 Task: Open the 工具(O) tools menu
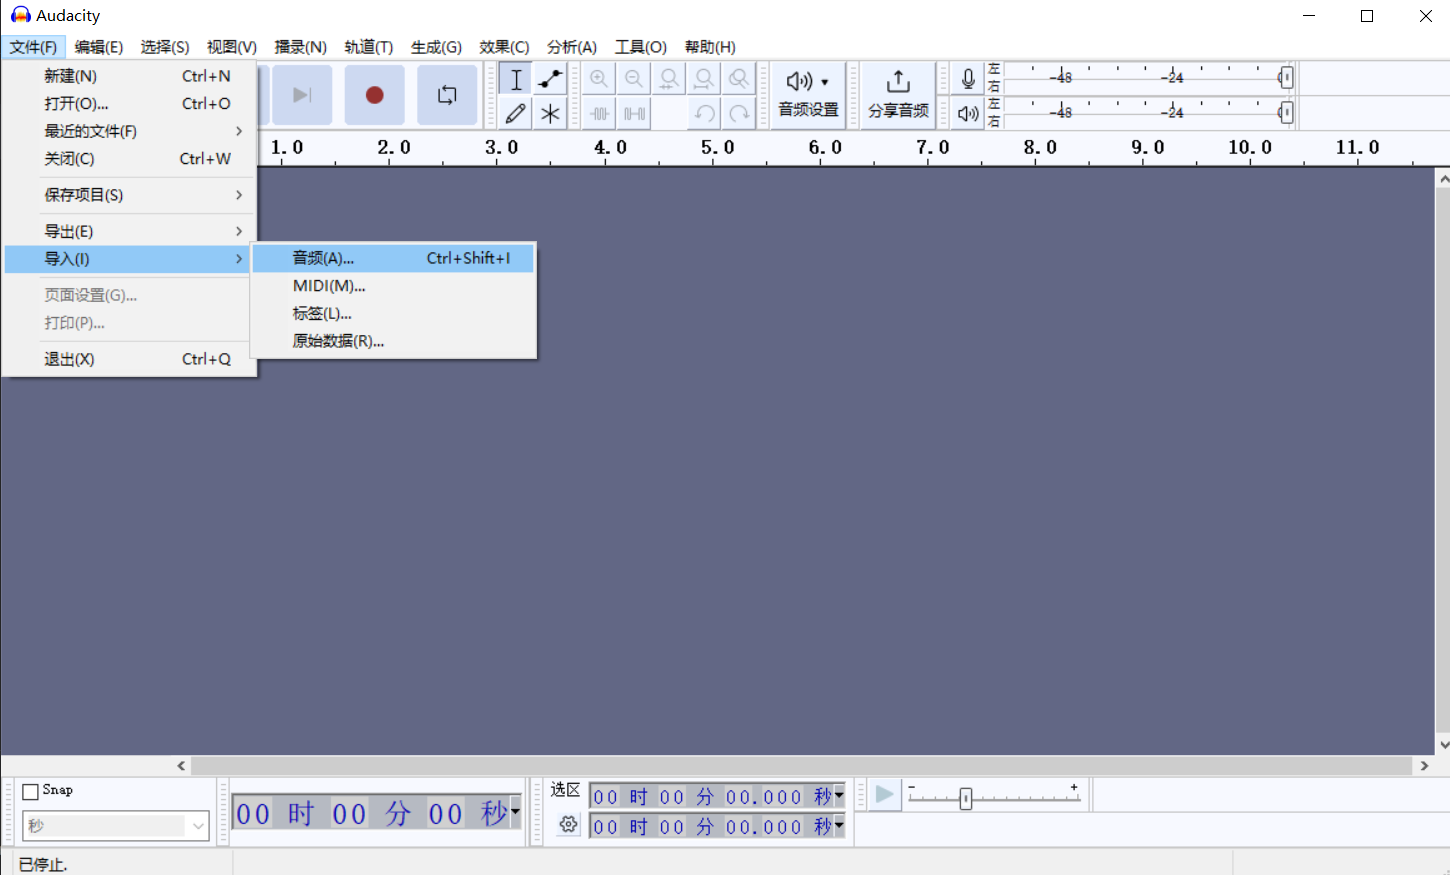[x=641, y=47]
